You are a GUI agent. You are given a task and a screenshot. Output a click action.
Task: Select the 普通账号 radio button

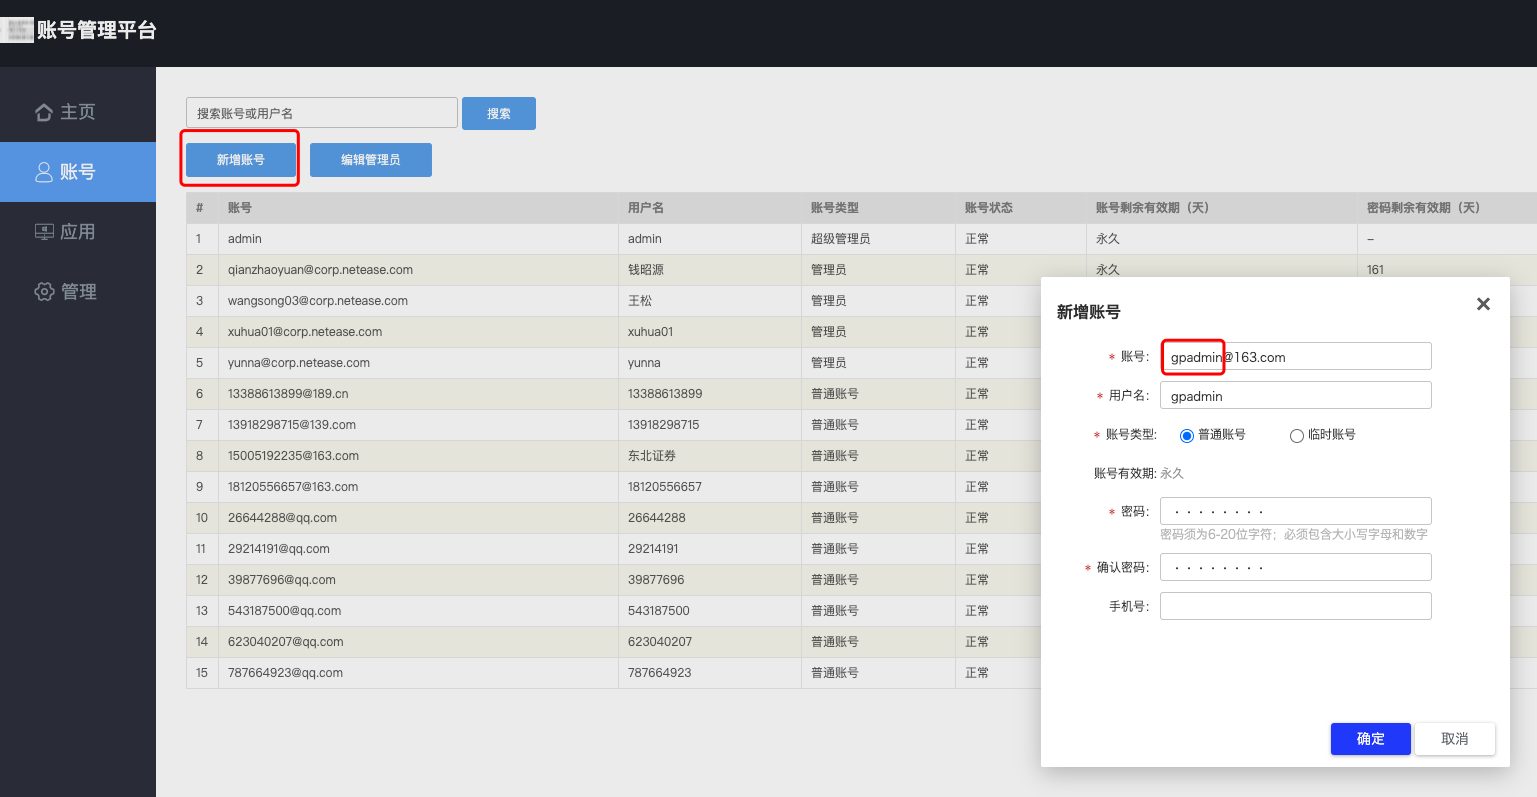click(1187, 435)
